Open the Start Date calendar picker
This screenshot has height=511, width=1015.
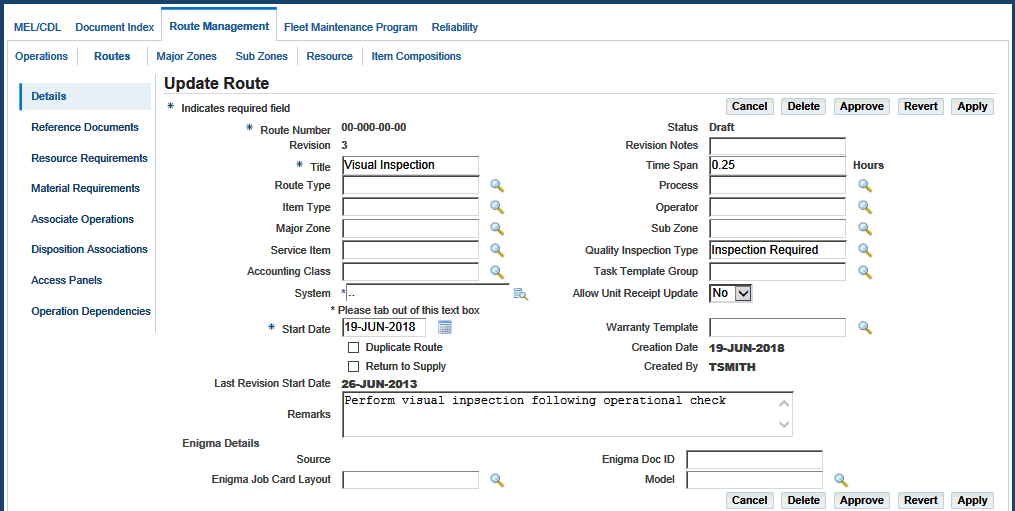tap(445, 327)
